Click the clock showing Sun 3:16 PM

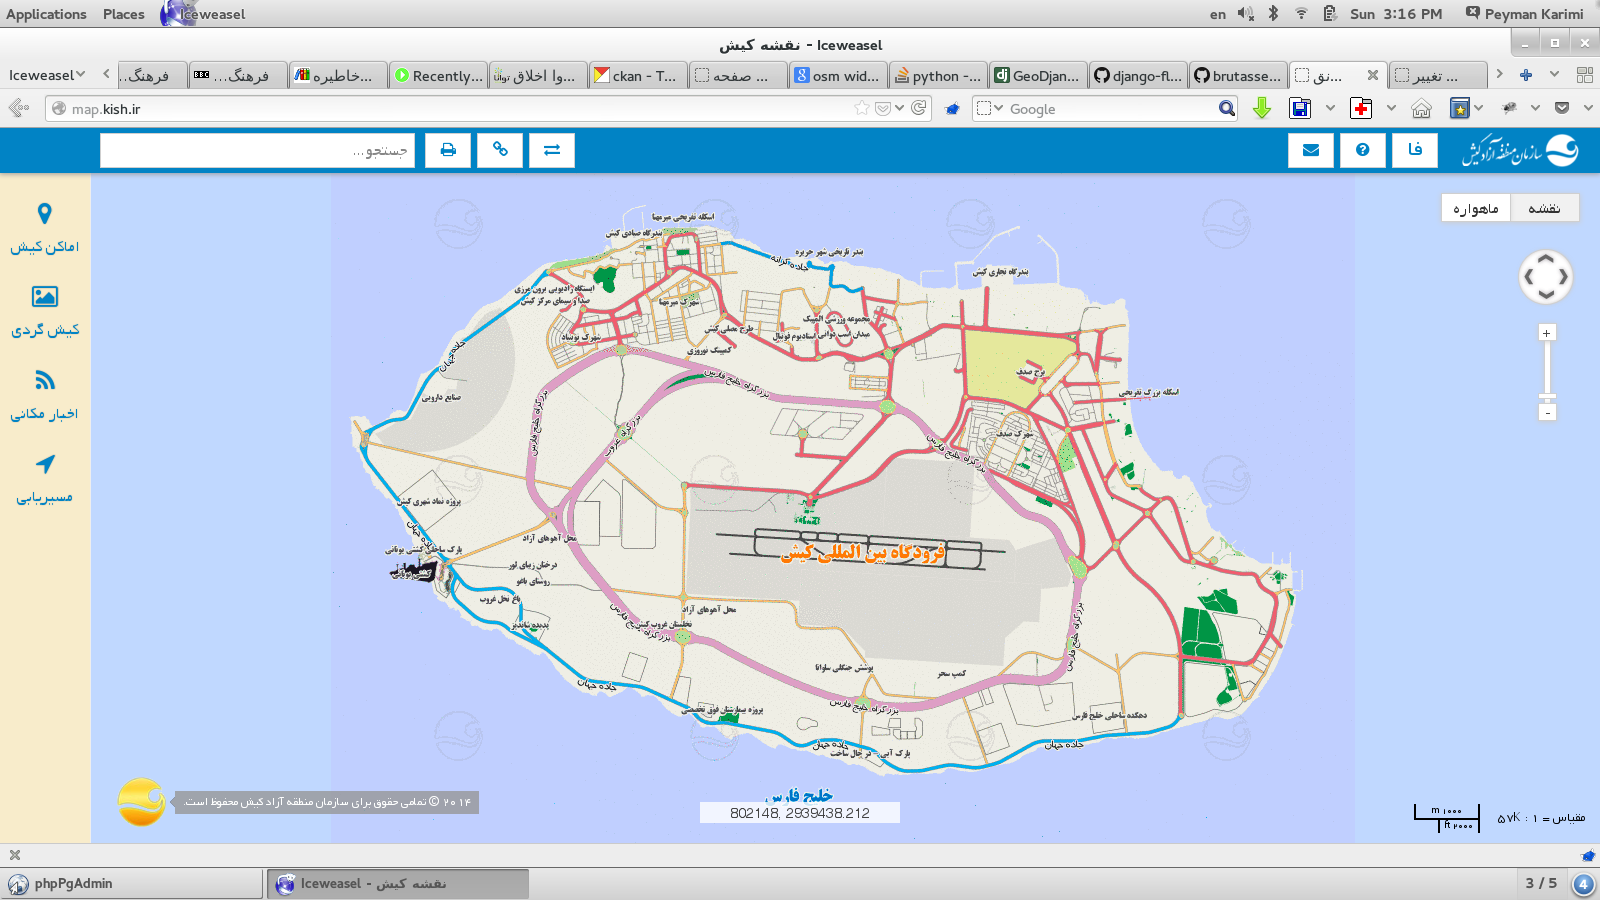(1396, 14)
